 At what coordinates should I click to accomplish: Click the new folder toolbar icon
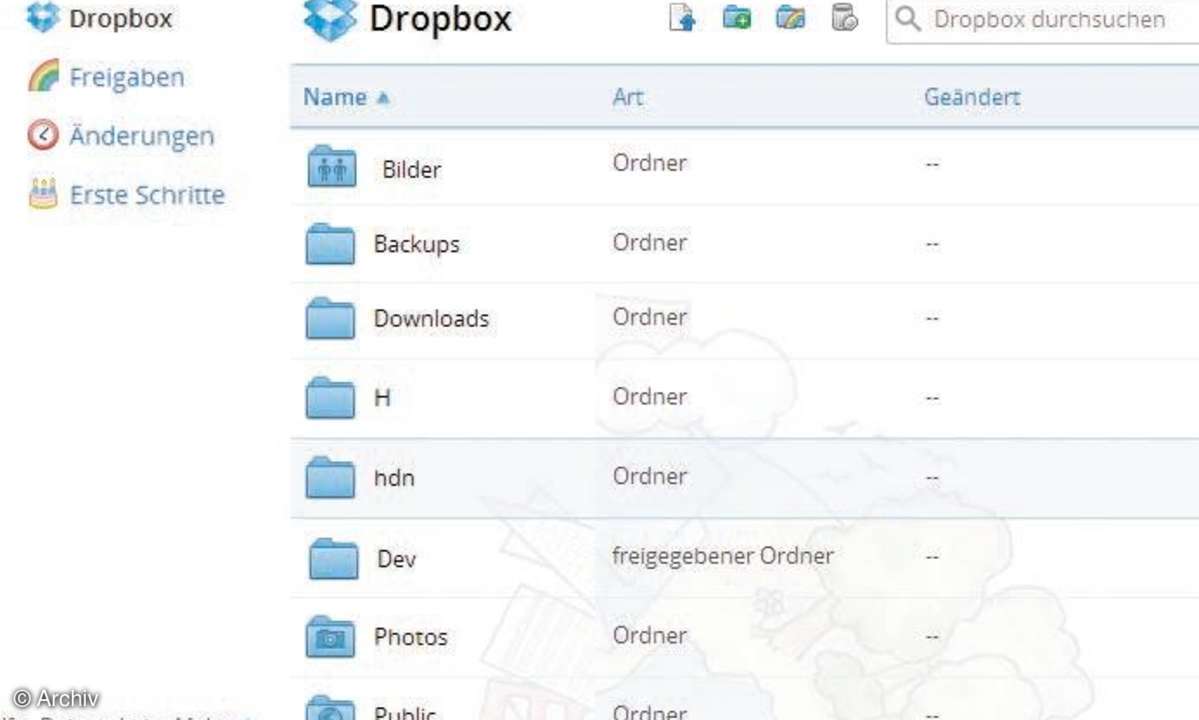[736, 17]
